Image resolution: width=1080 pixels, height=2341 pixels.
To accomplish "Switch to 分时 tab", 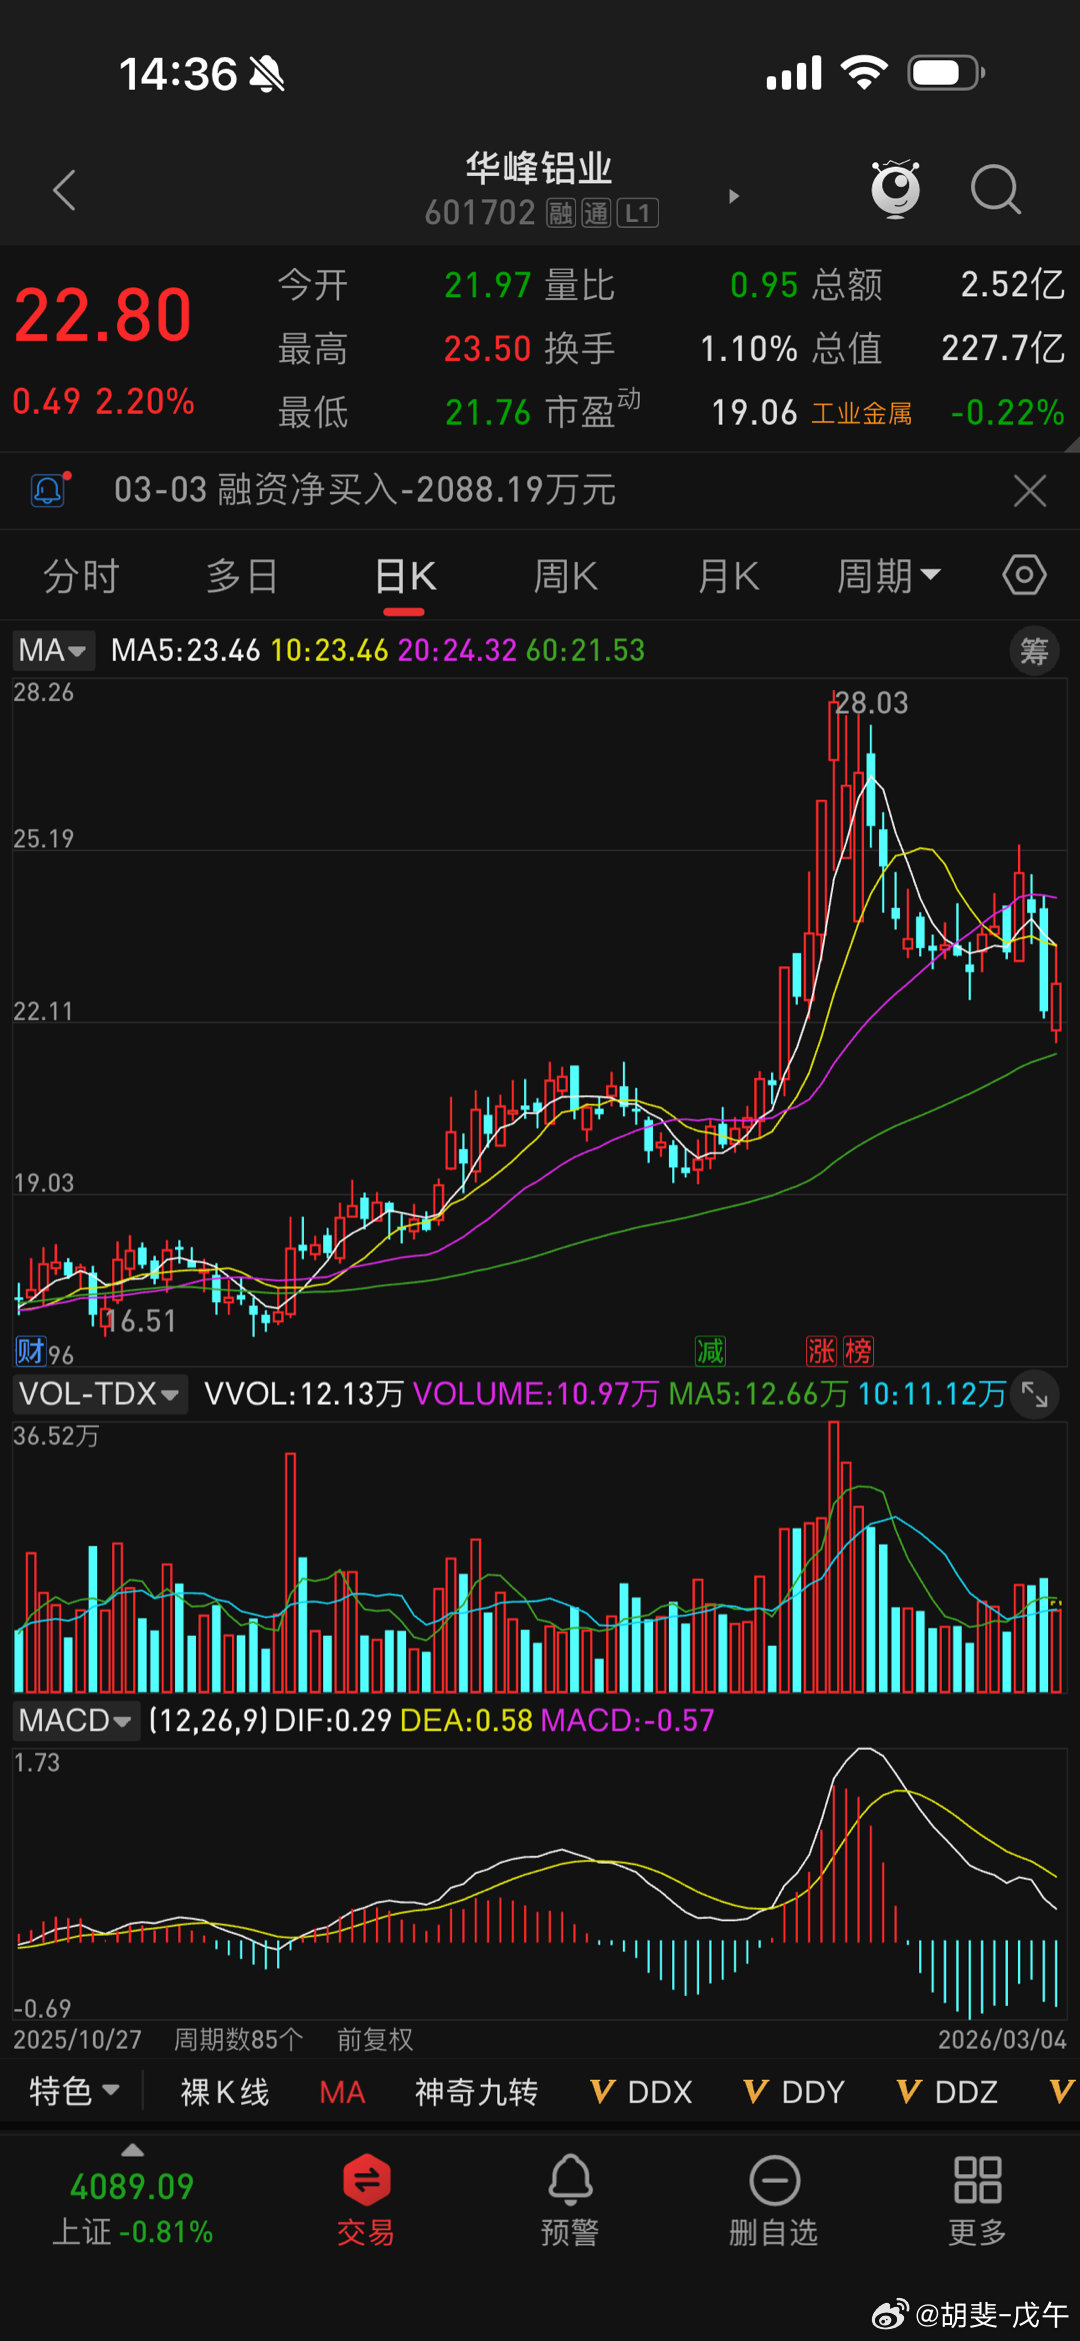I will (x=81, y=577).
